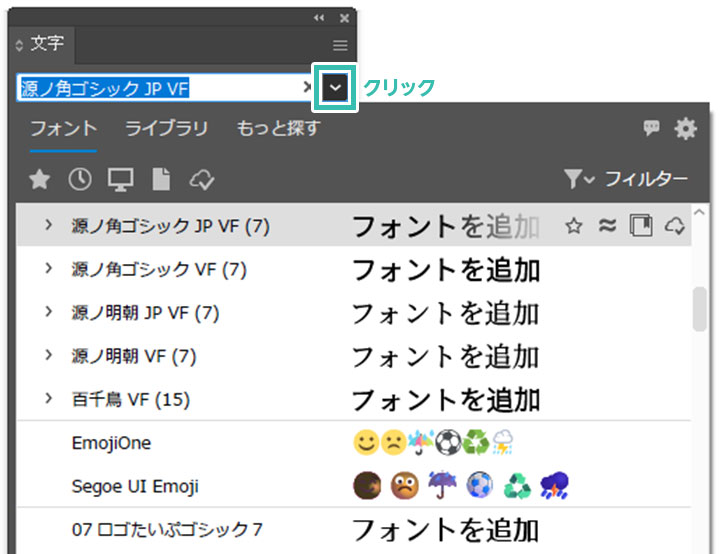720x554 pixels.
Task: Open the 文字 panel hamburger menu
Action: [x=340, y=46]
